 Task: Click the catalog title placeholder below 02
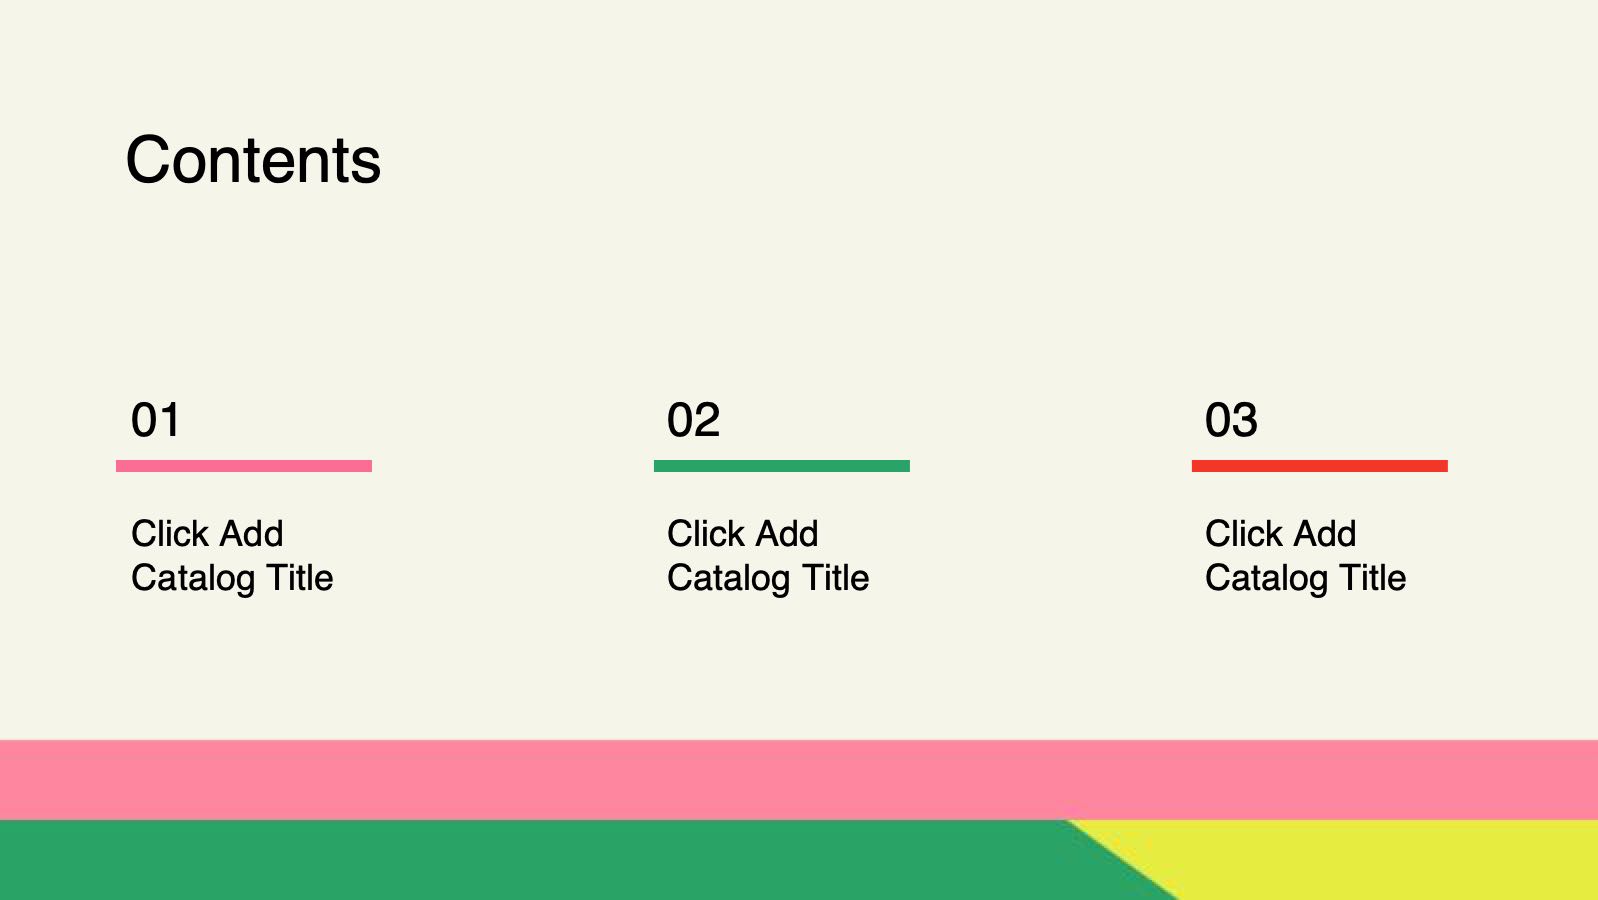tap(768, 556)
